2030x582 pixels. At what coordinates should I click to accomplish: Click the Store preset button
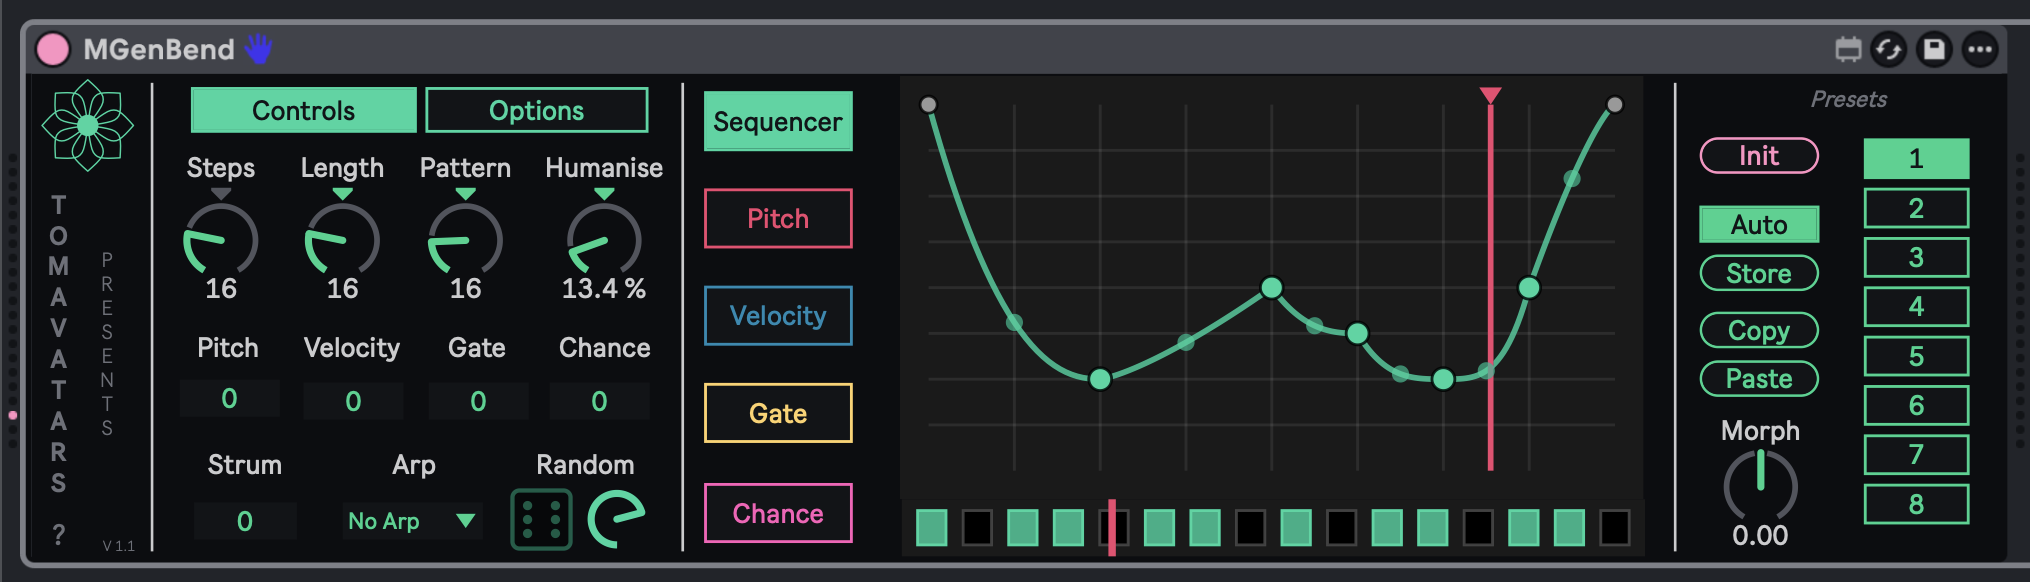click(1758, 273)
